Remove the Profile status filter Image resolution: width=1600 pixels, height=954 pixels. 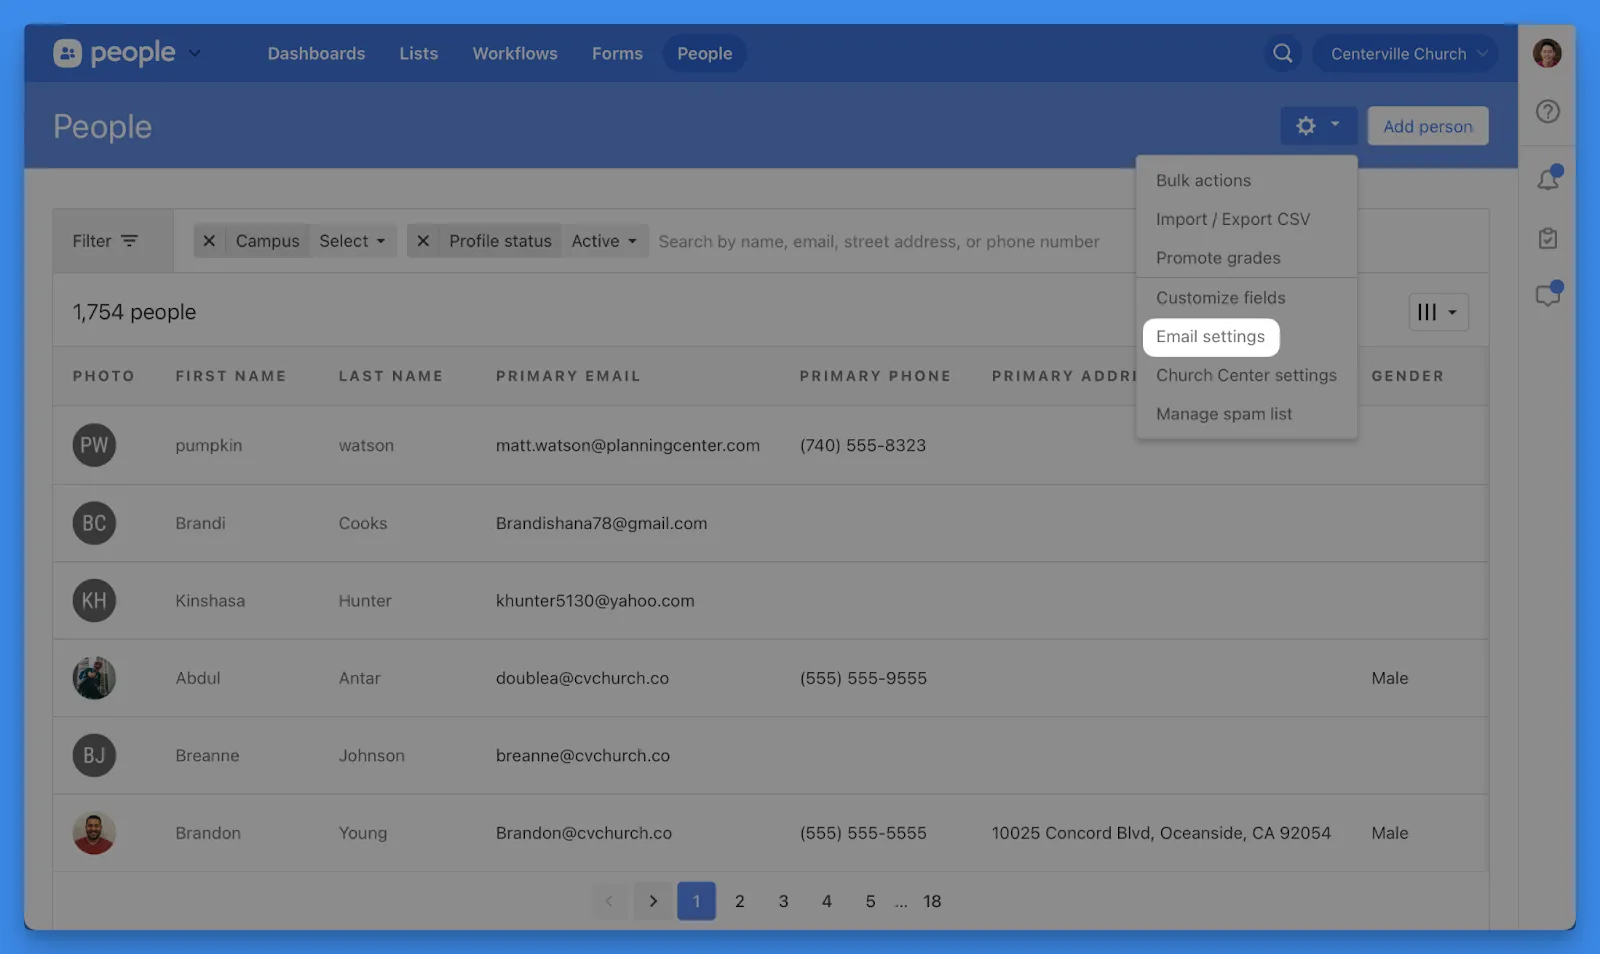tap(423, 241)
